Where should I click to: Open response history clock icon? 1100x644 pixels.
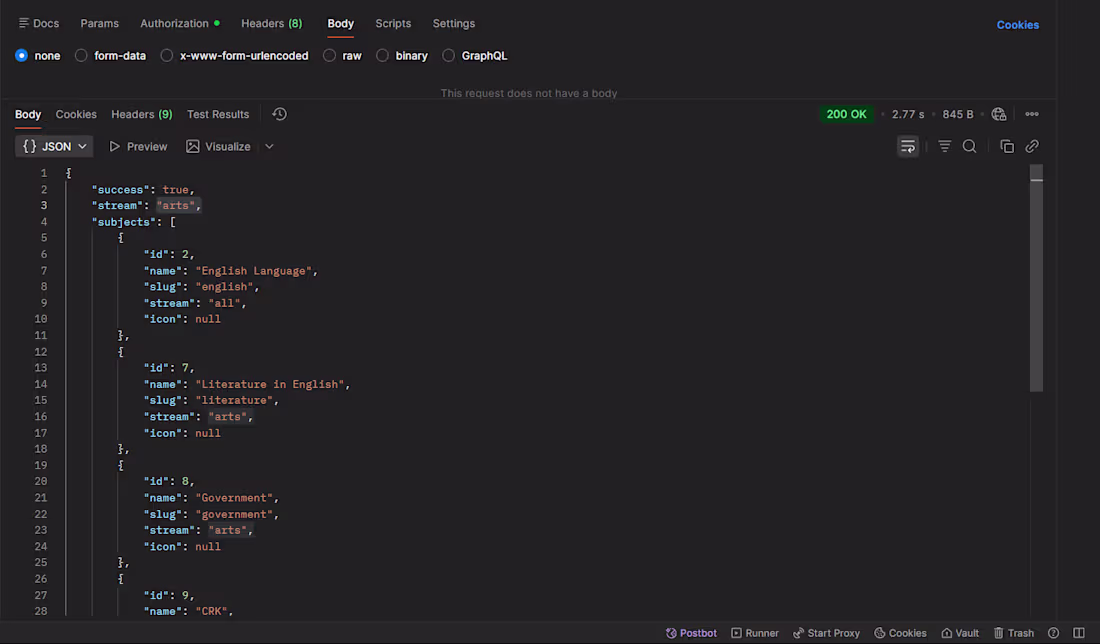coord(279,114)
